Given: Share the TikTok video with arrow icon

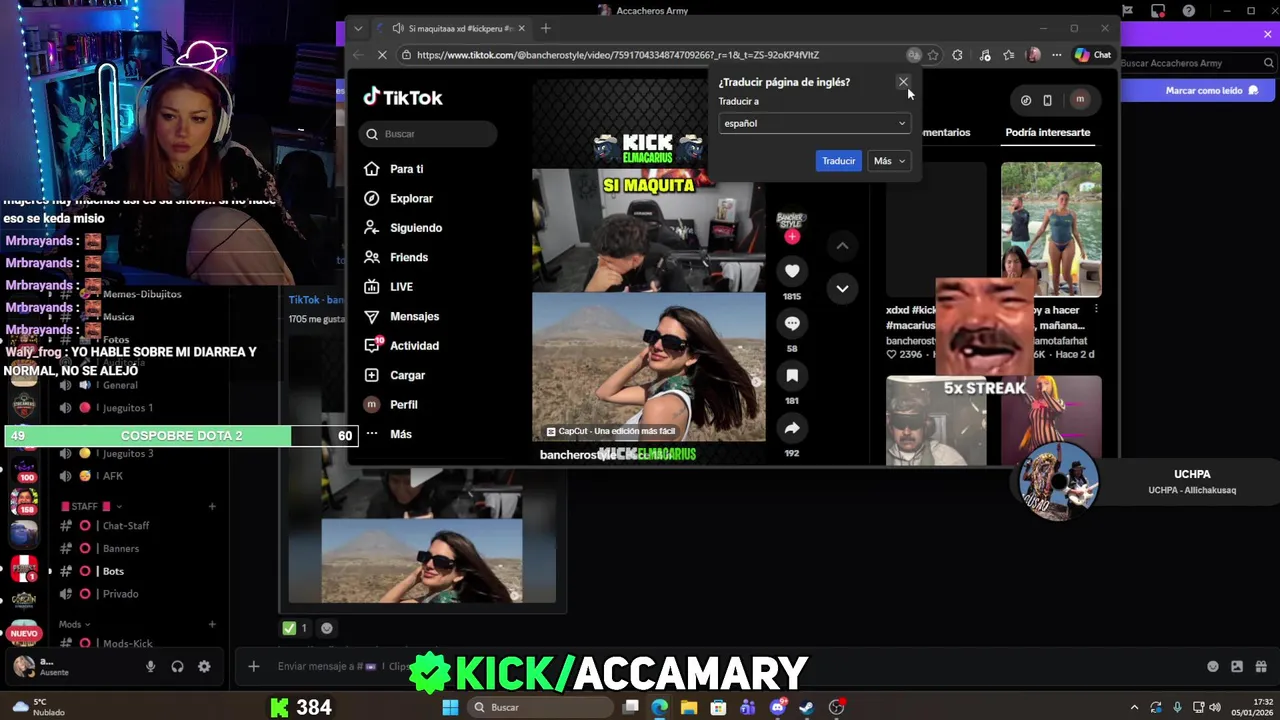Looking at the screenshot, I should (x=792, y=428).
